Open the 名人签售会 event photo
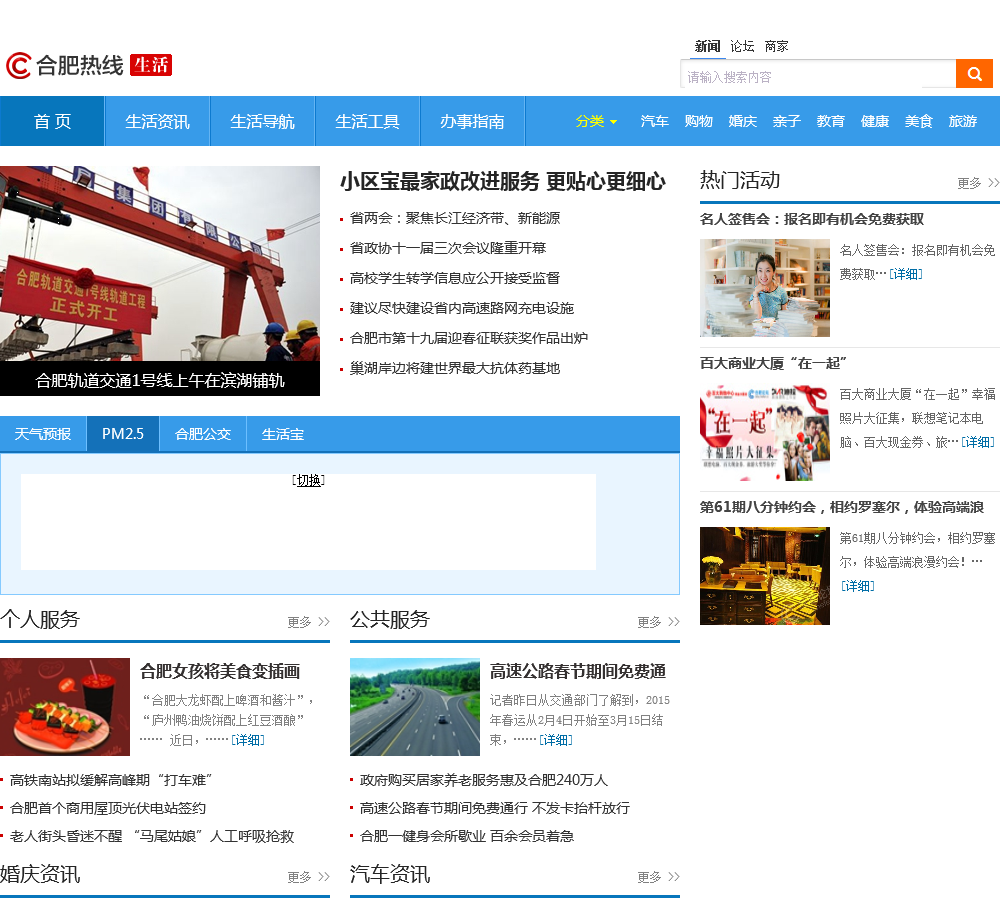 tap(765, 288)
